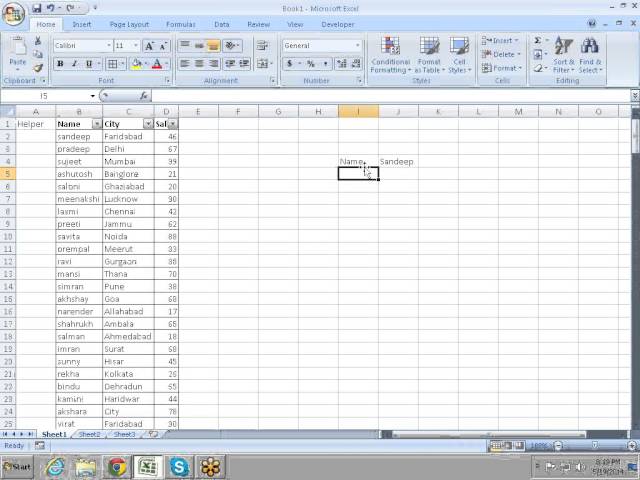Apply red Font Color

tap(157, 64)
